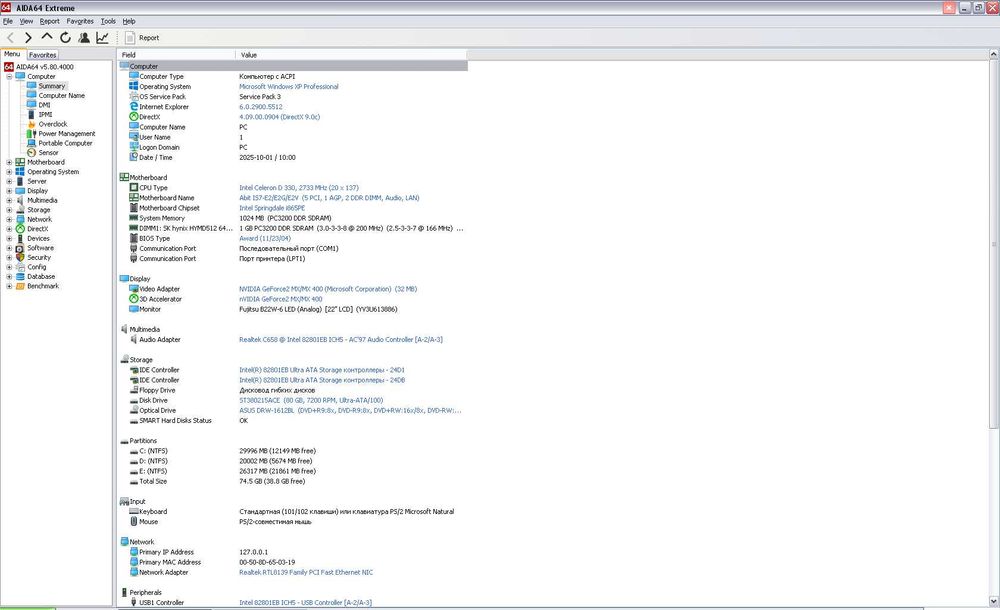Refresh the current page icon
1000x610 pixels.
65,38
